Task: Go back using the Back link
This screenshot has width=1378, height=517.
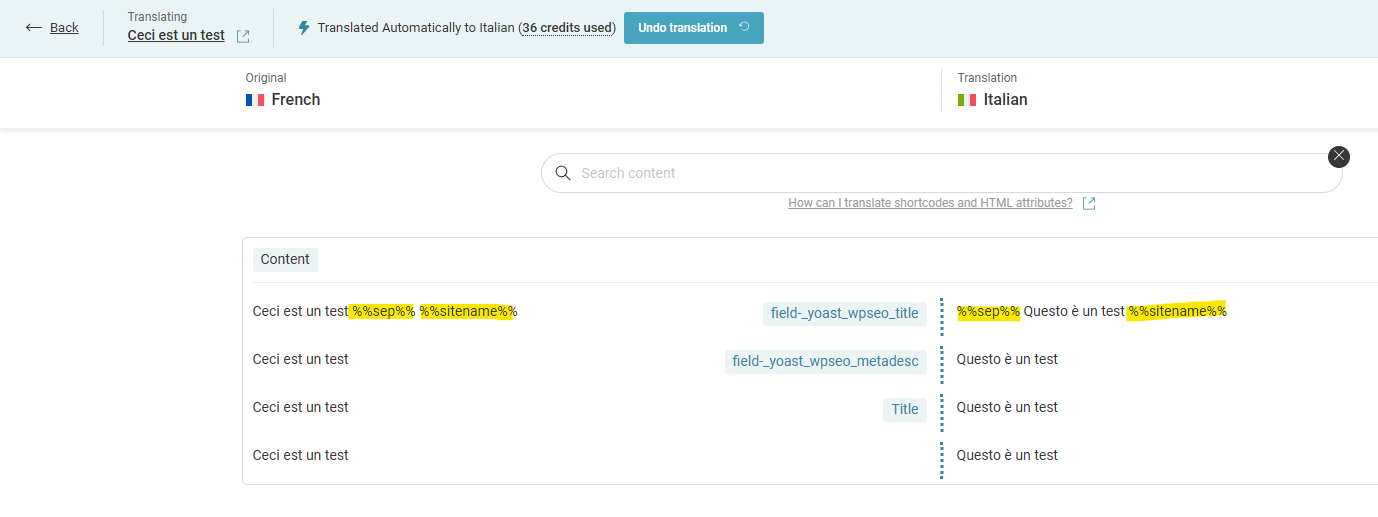Action: click(x=64, y=28)
